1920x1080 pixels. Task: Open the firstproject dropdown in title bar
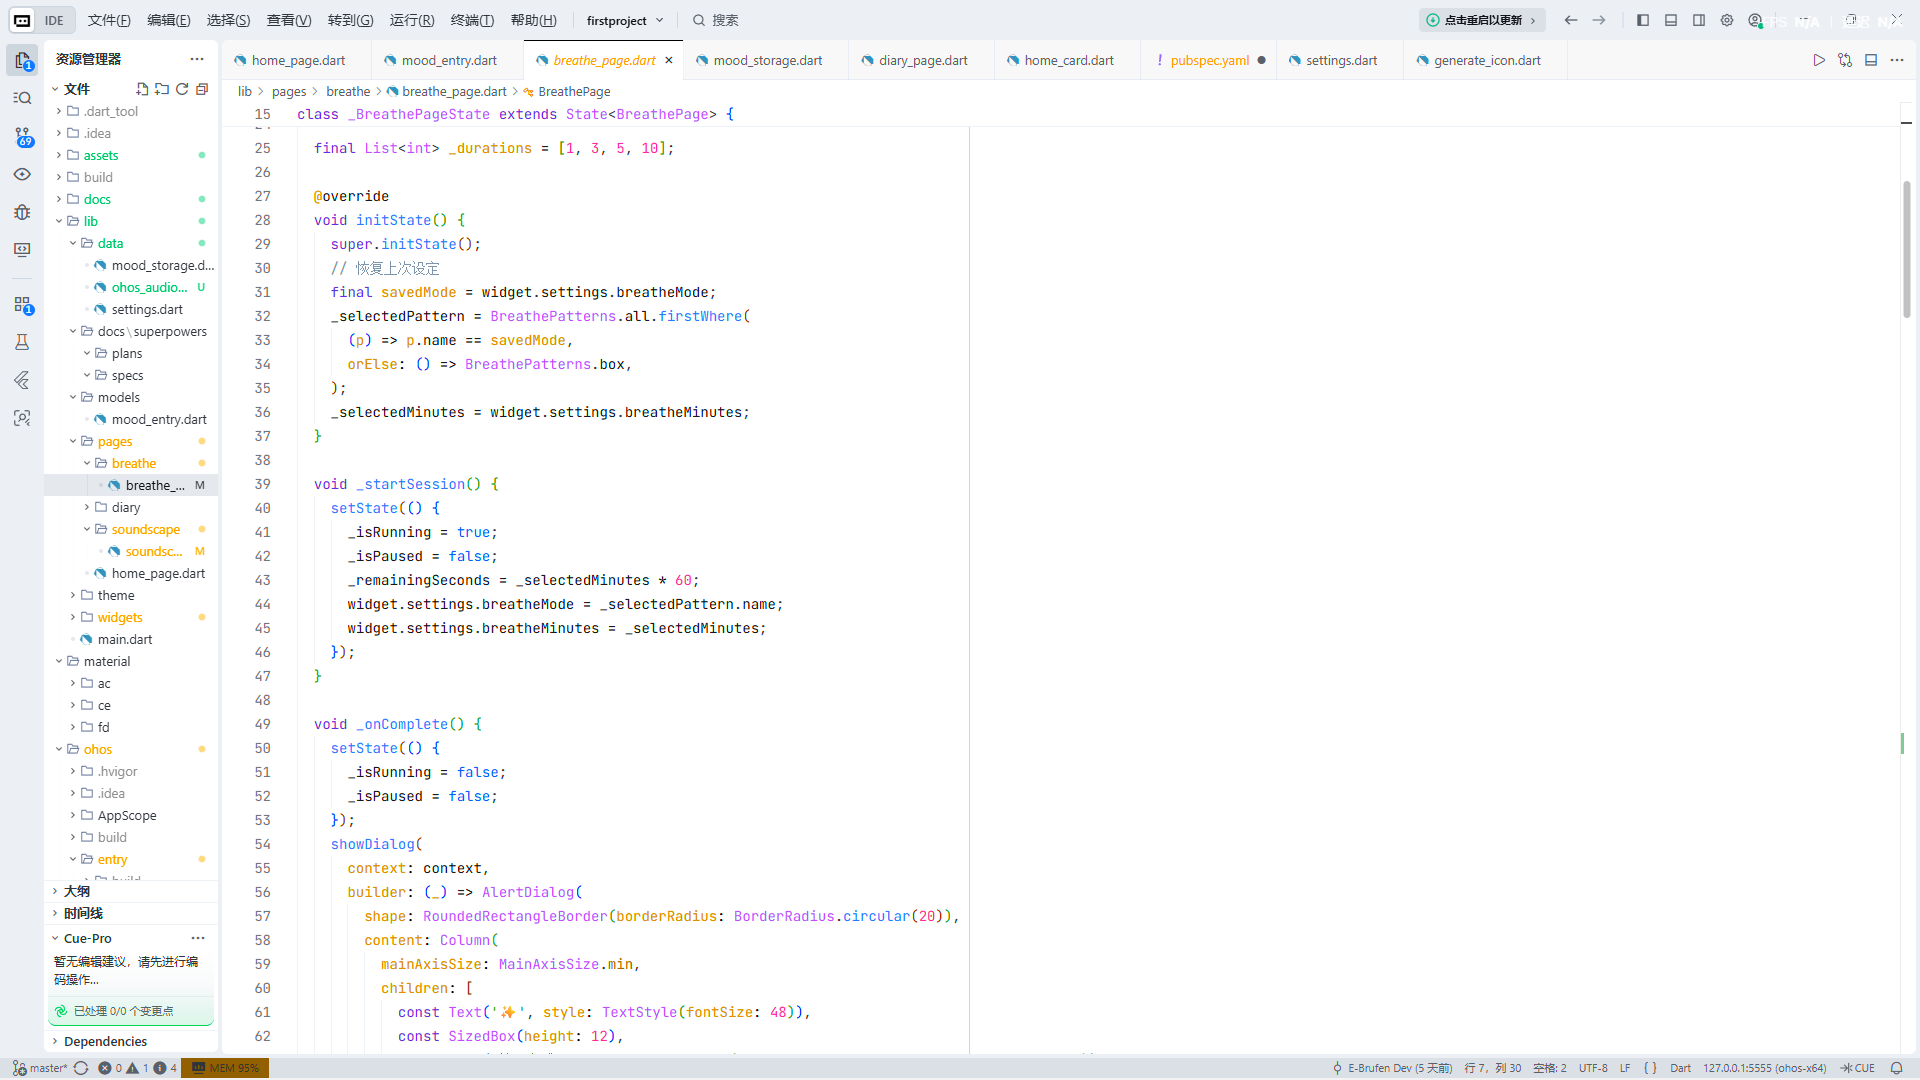(x=624, y=20)
